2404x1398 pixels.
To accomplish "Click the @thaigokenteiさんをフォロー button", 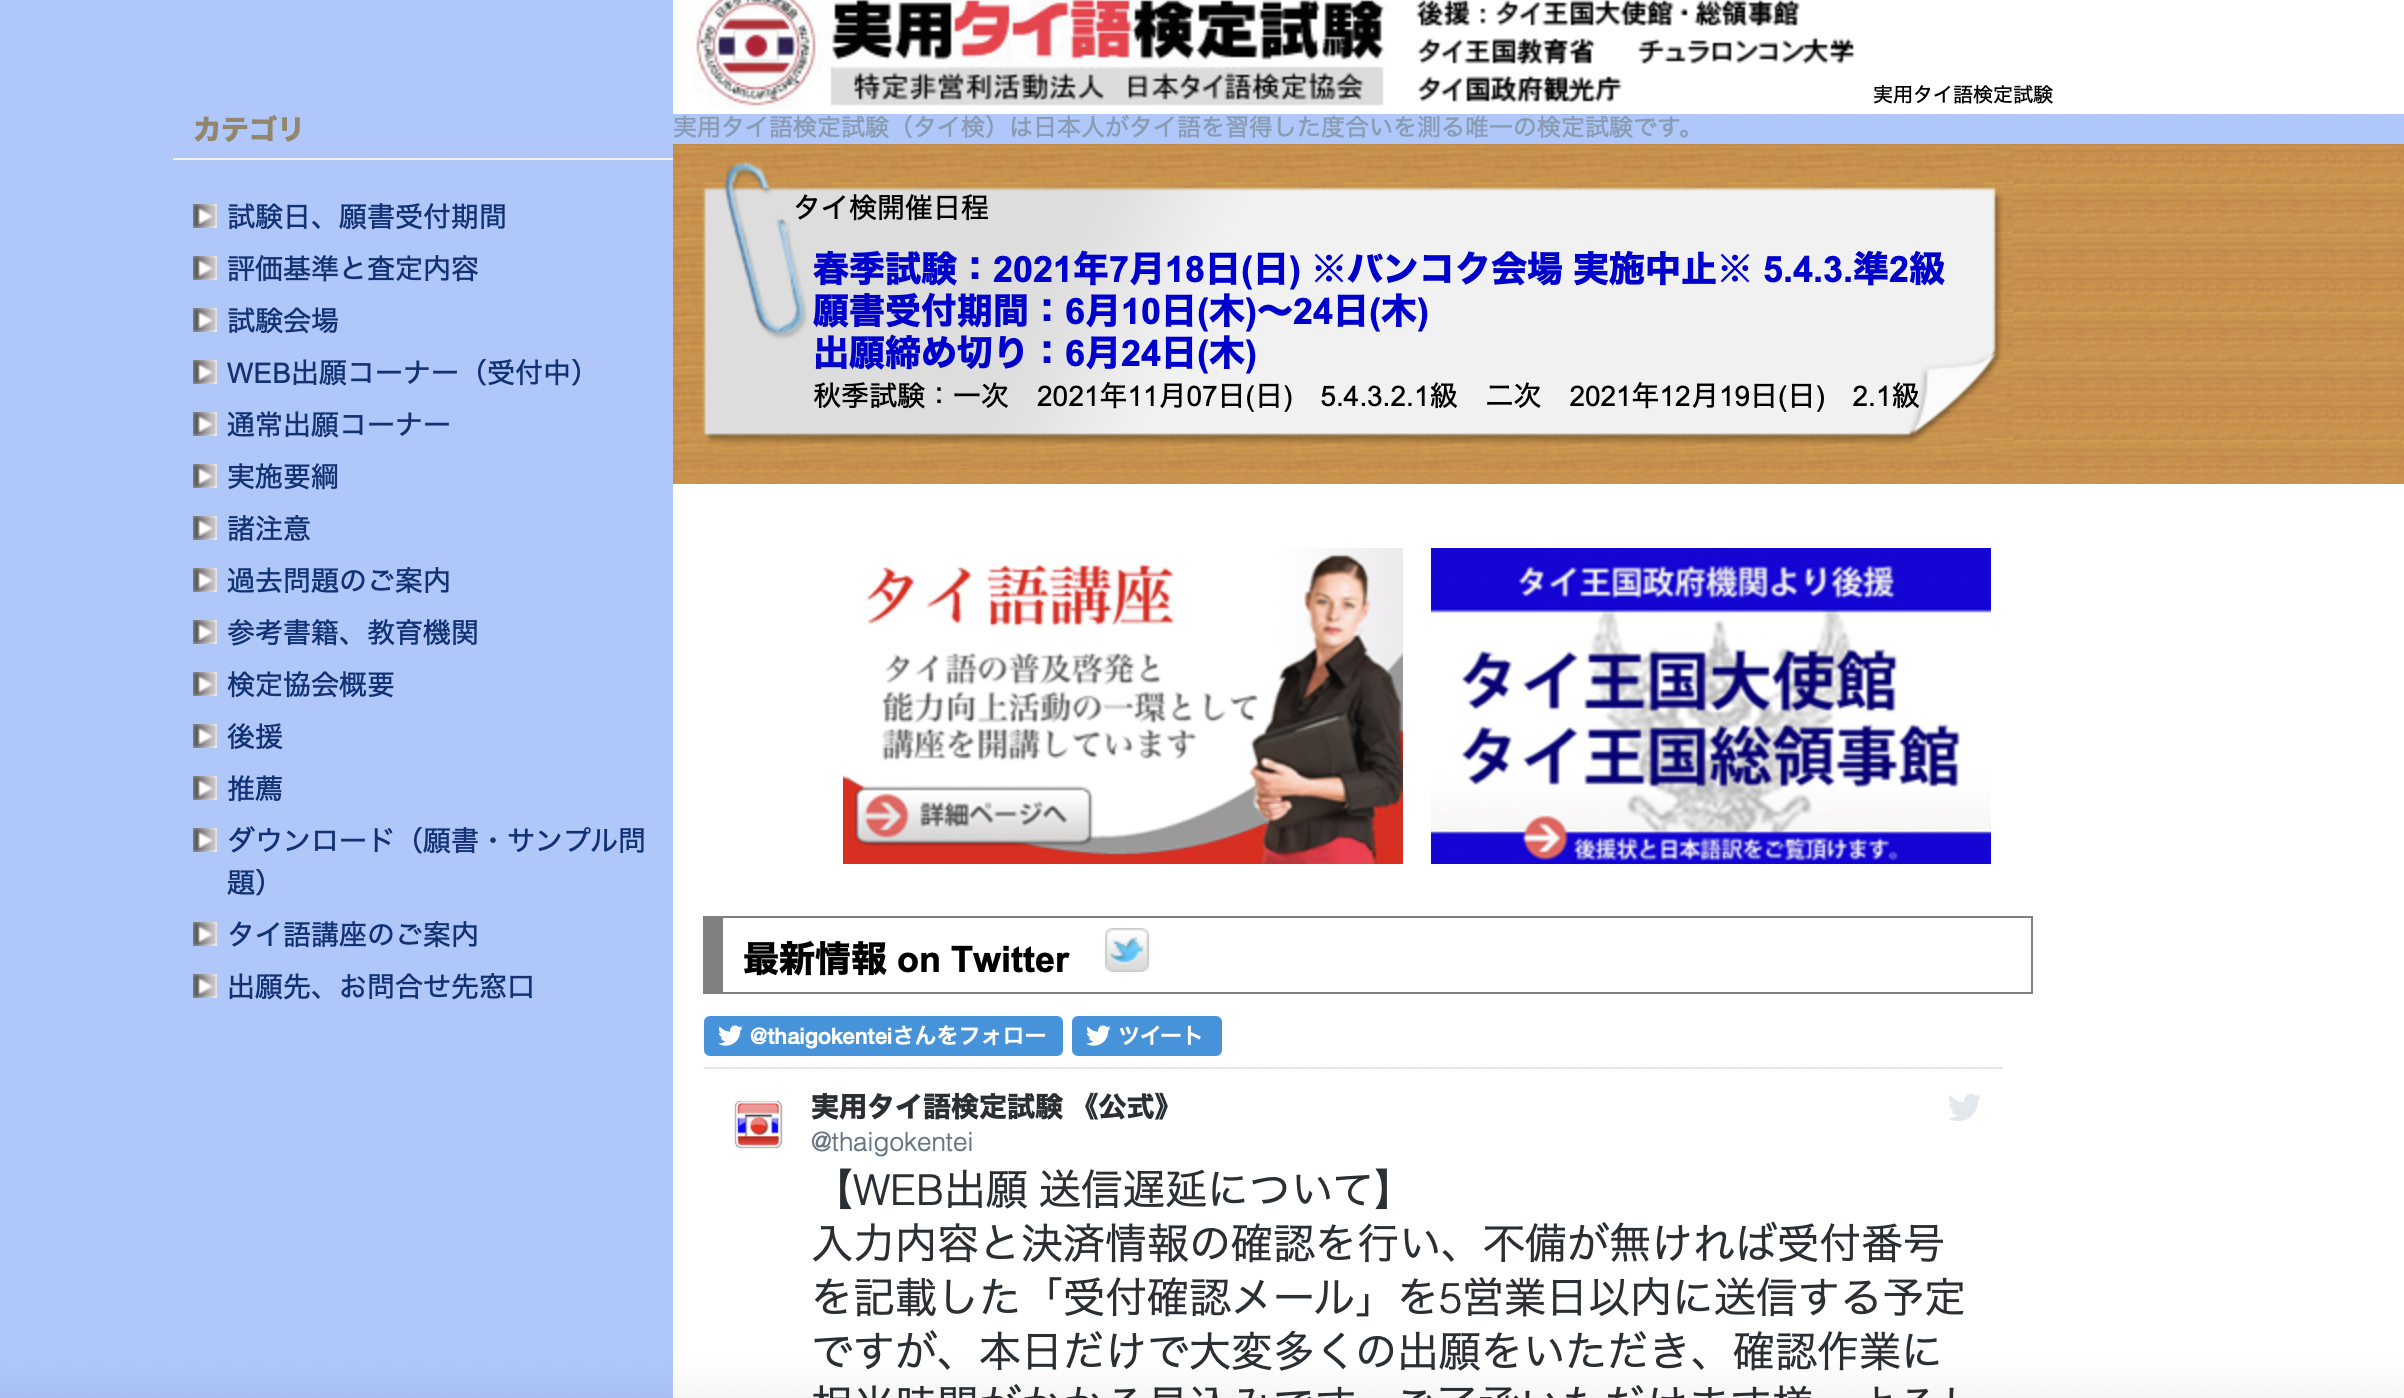I will pyautogui.click(x=883, y=1036).
